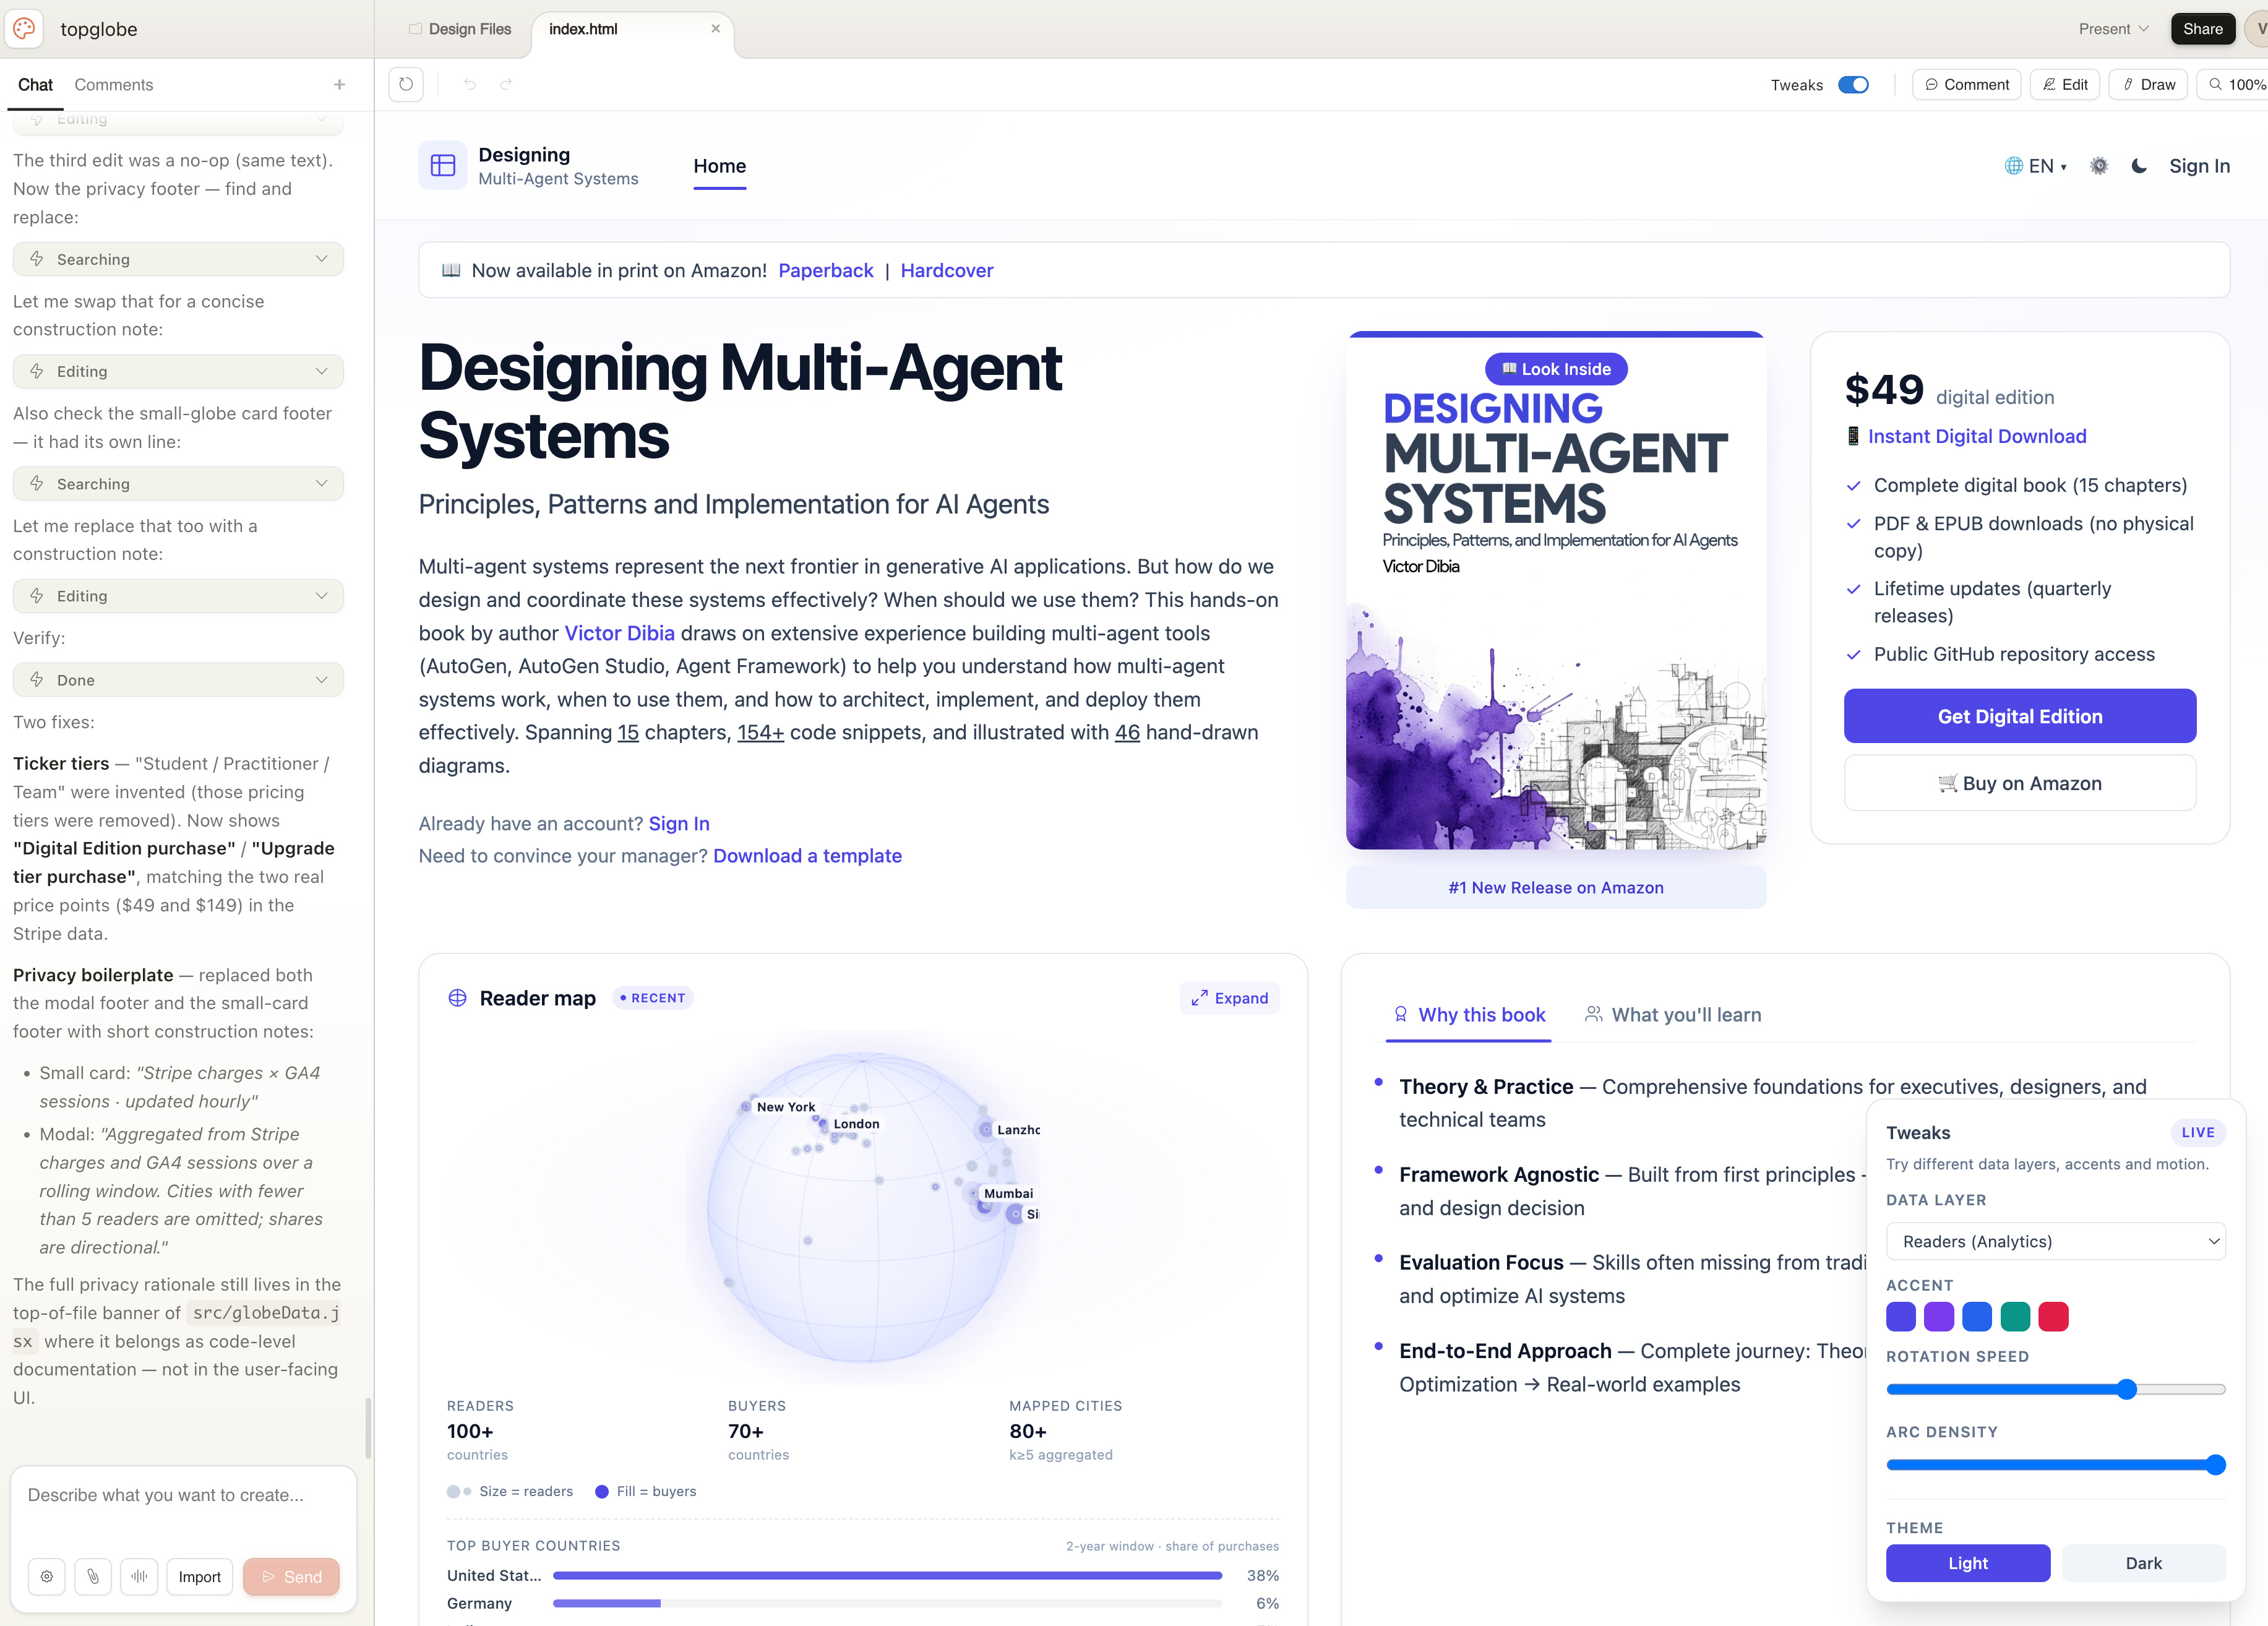Click the Get Digital Edition button
2268x1626 pixels.
[2019, 716]
